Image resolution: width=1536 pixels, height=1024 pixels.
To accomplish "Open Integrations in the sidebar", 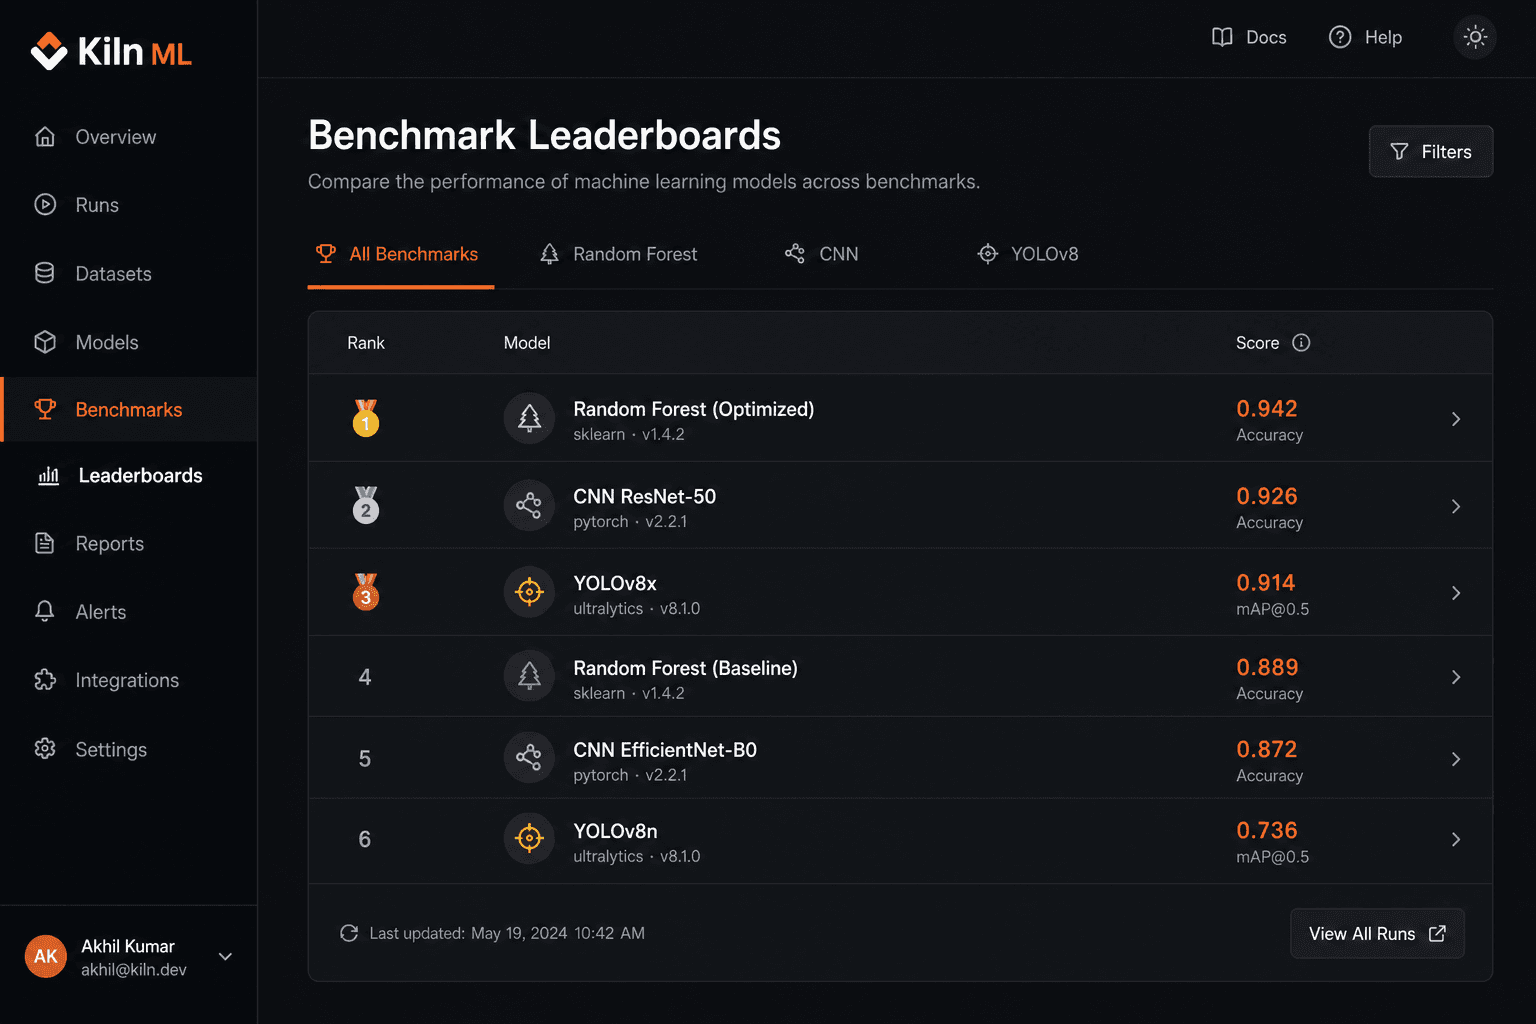I will [128, 680].
